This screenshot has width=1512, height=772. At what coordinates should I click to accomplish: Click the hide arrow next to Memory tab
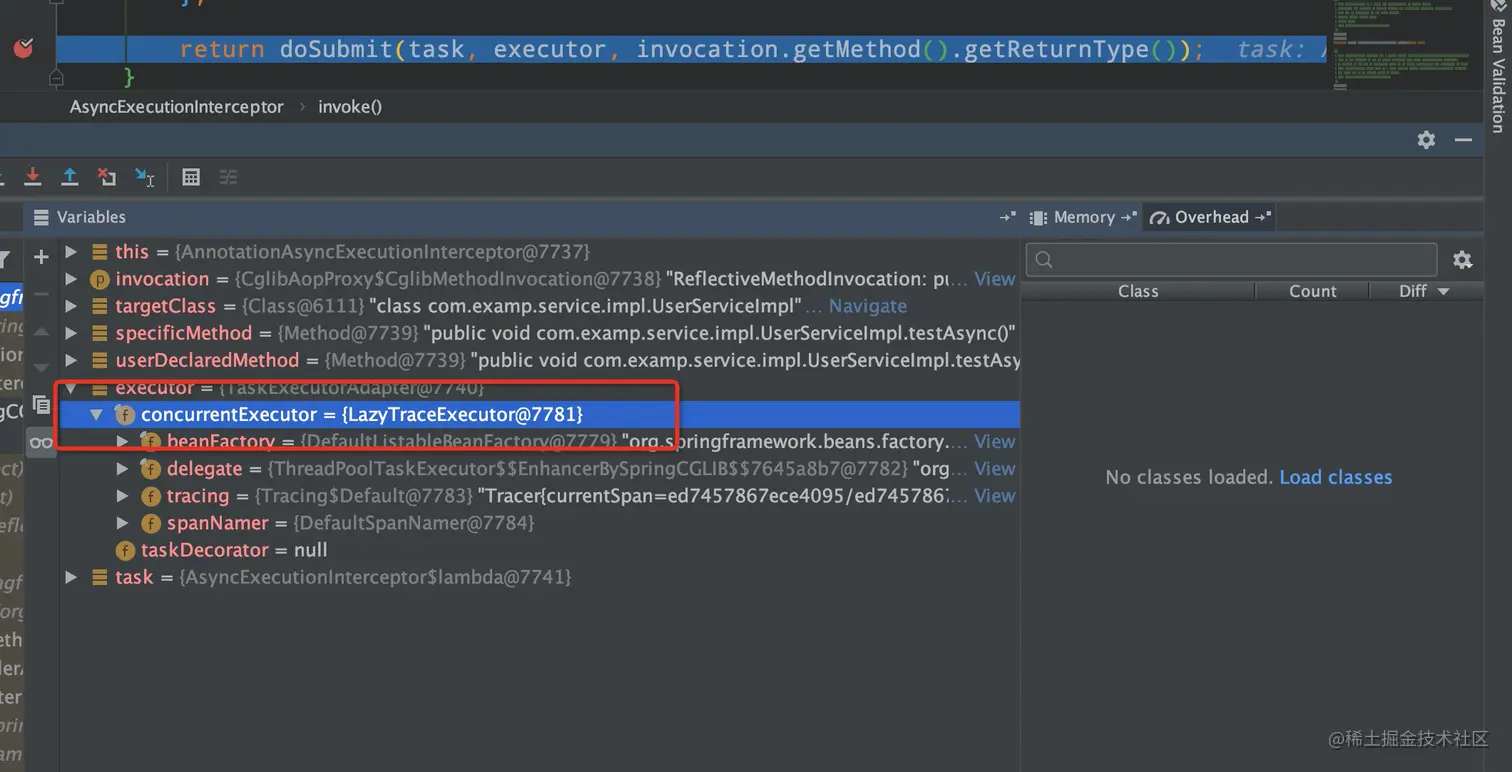(x=1129, y=217)
